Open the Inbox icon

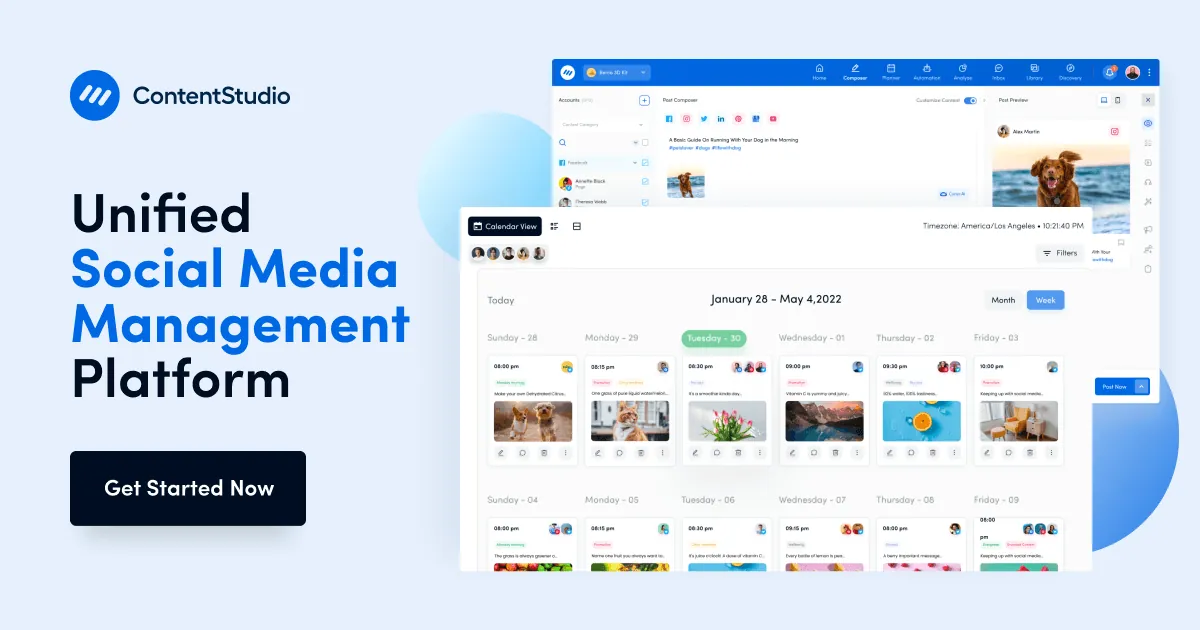998,73
